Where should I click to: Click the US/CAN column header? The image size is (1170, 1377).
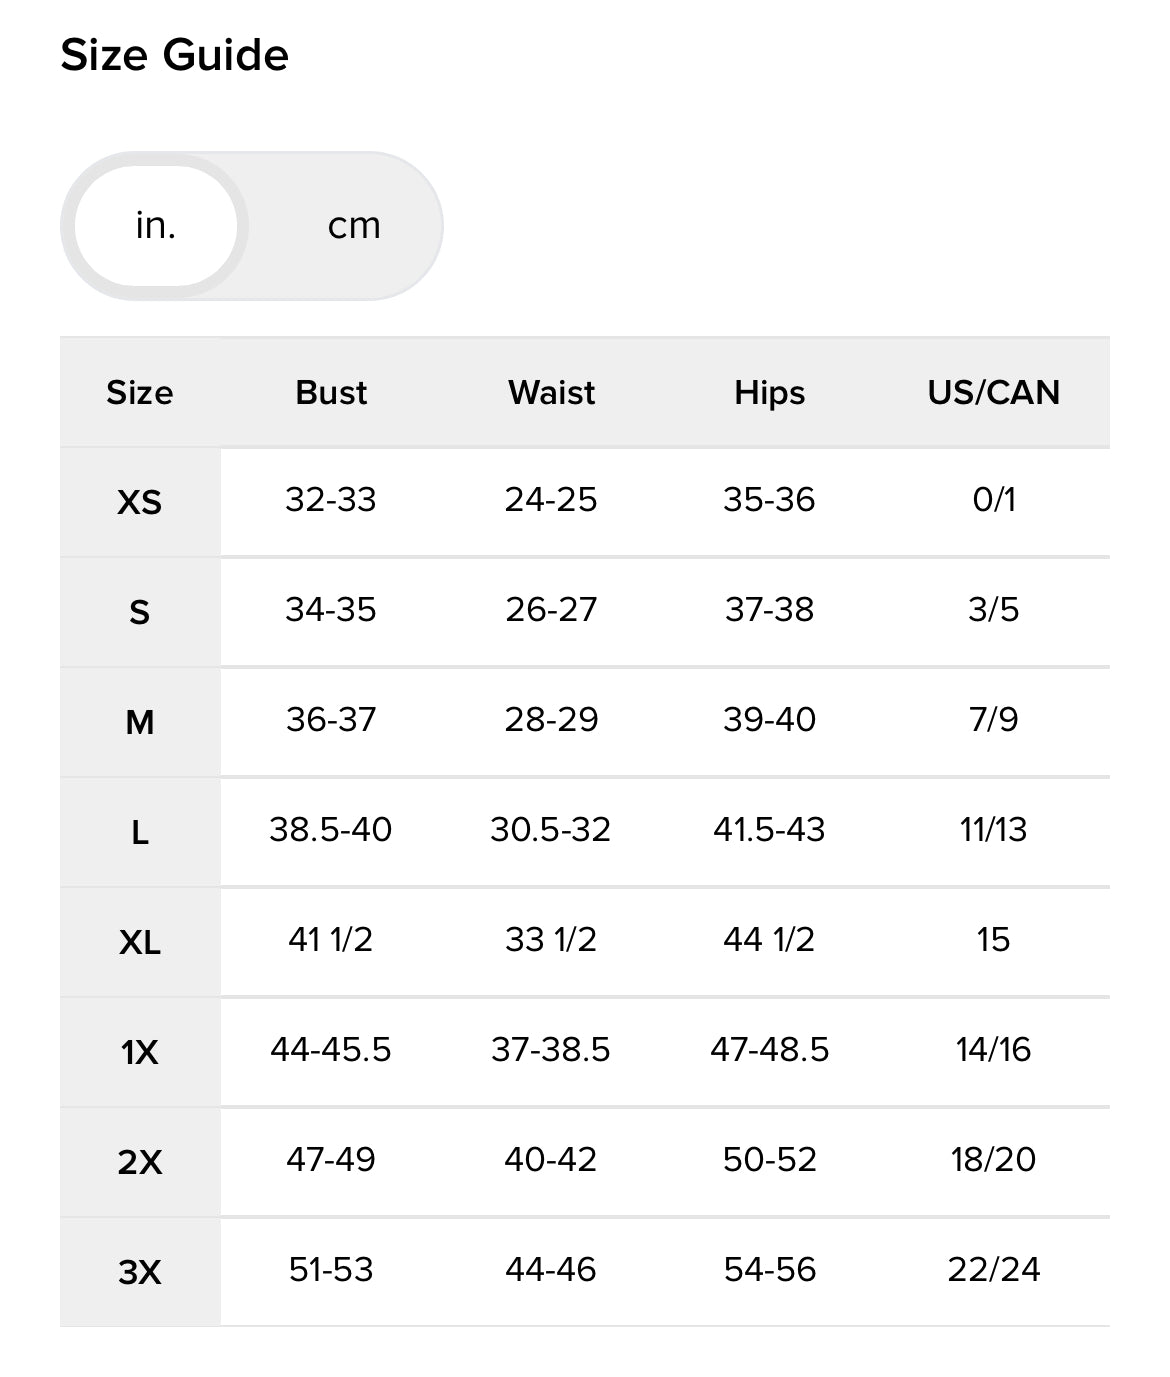pos(993,392)
